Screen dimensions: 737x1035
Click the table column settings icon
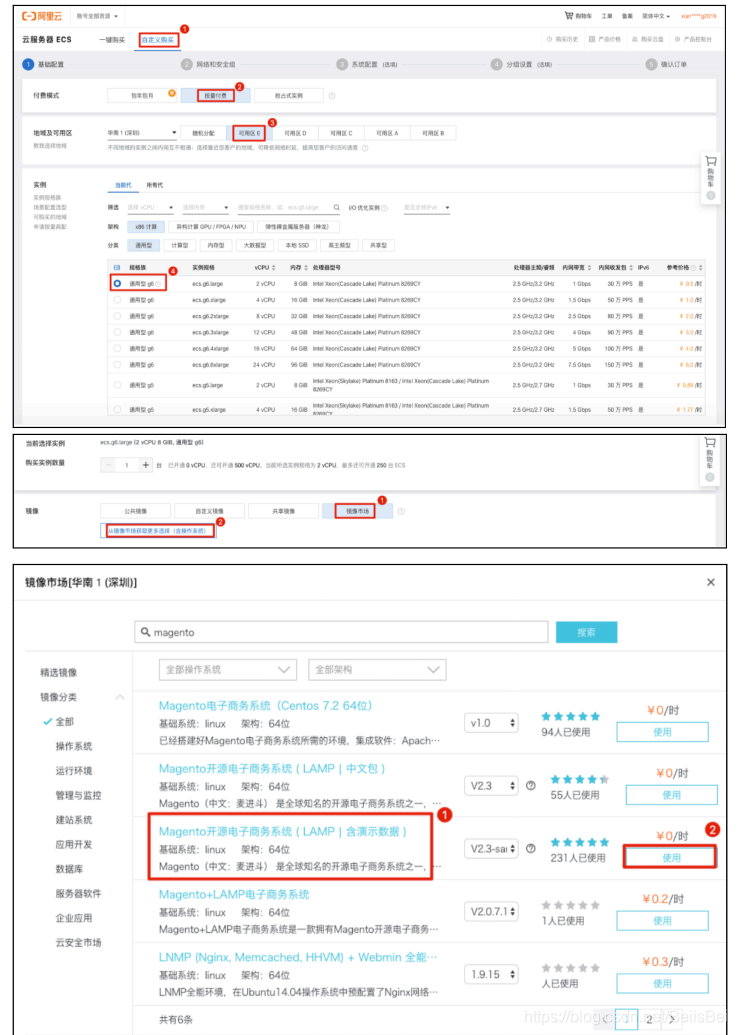point(117,267)
